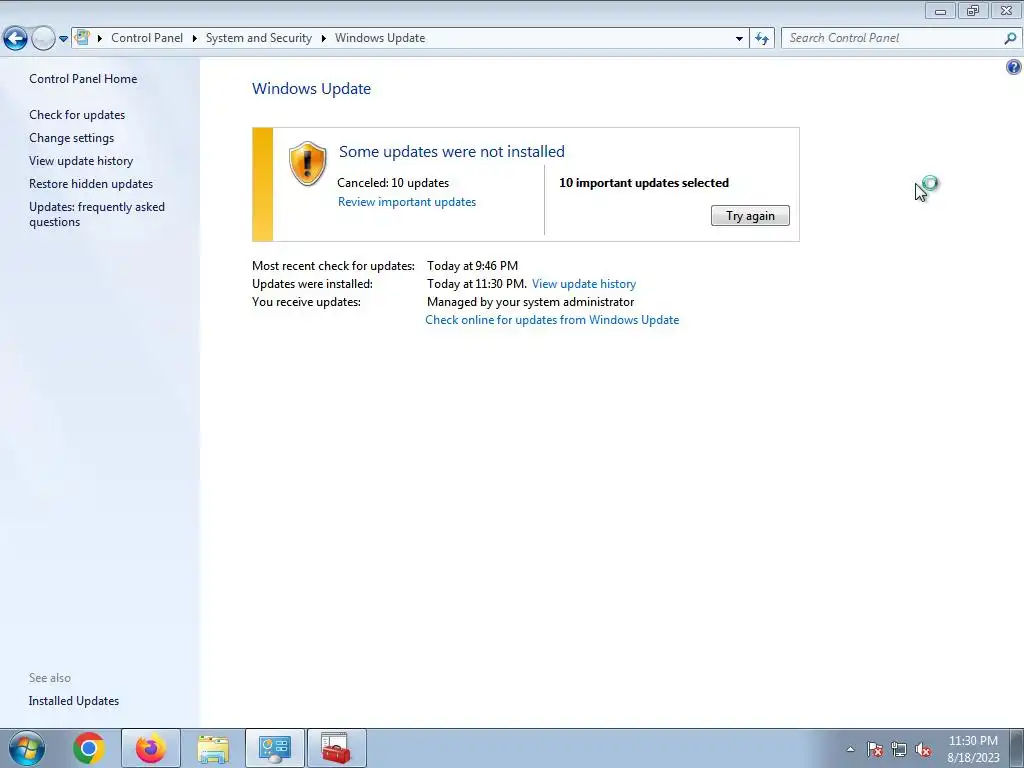Click the yellow warning shield icon
This screenshot has width=1024, height=768.
pos(308,163)
